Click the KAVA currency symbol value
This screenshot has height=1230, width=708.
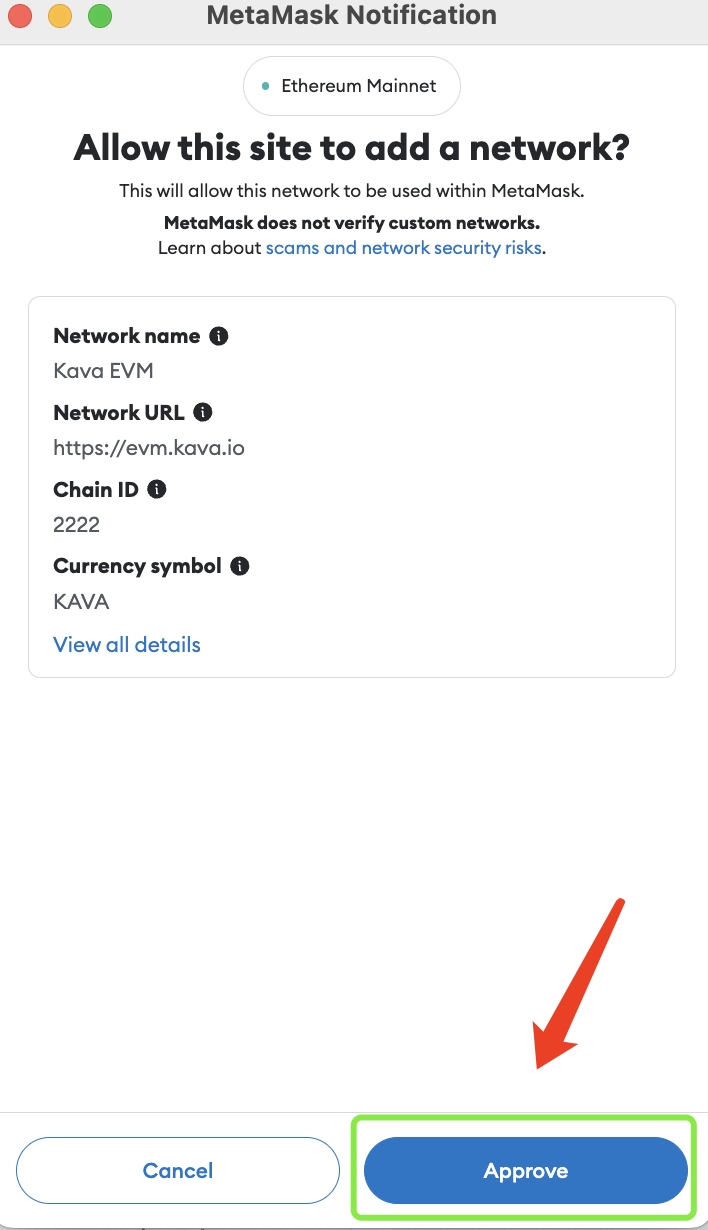coord(81,602)
